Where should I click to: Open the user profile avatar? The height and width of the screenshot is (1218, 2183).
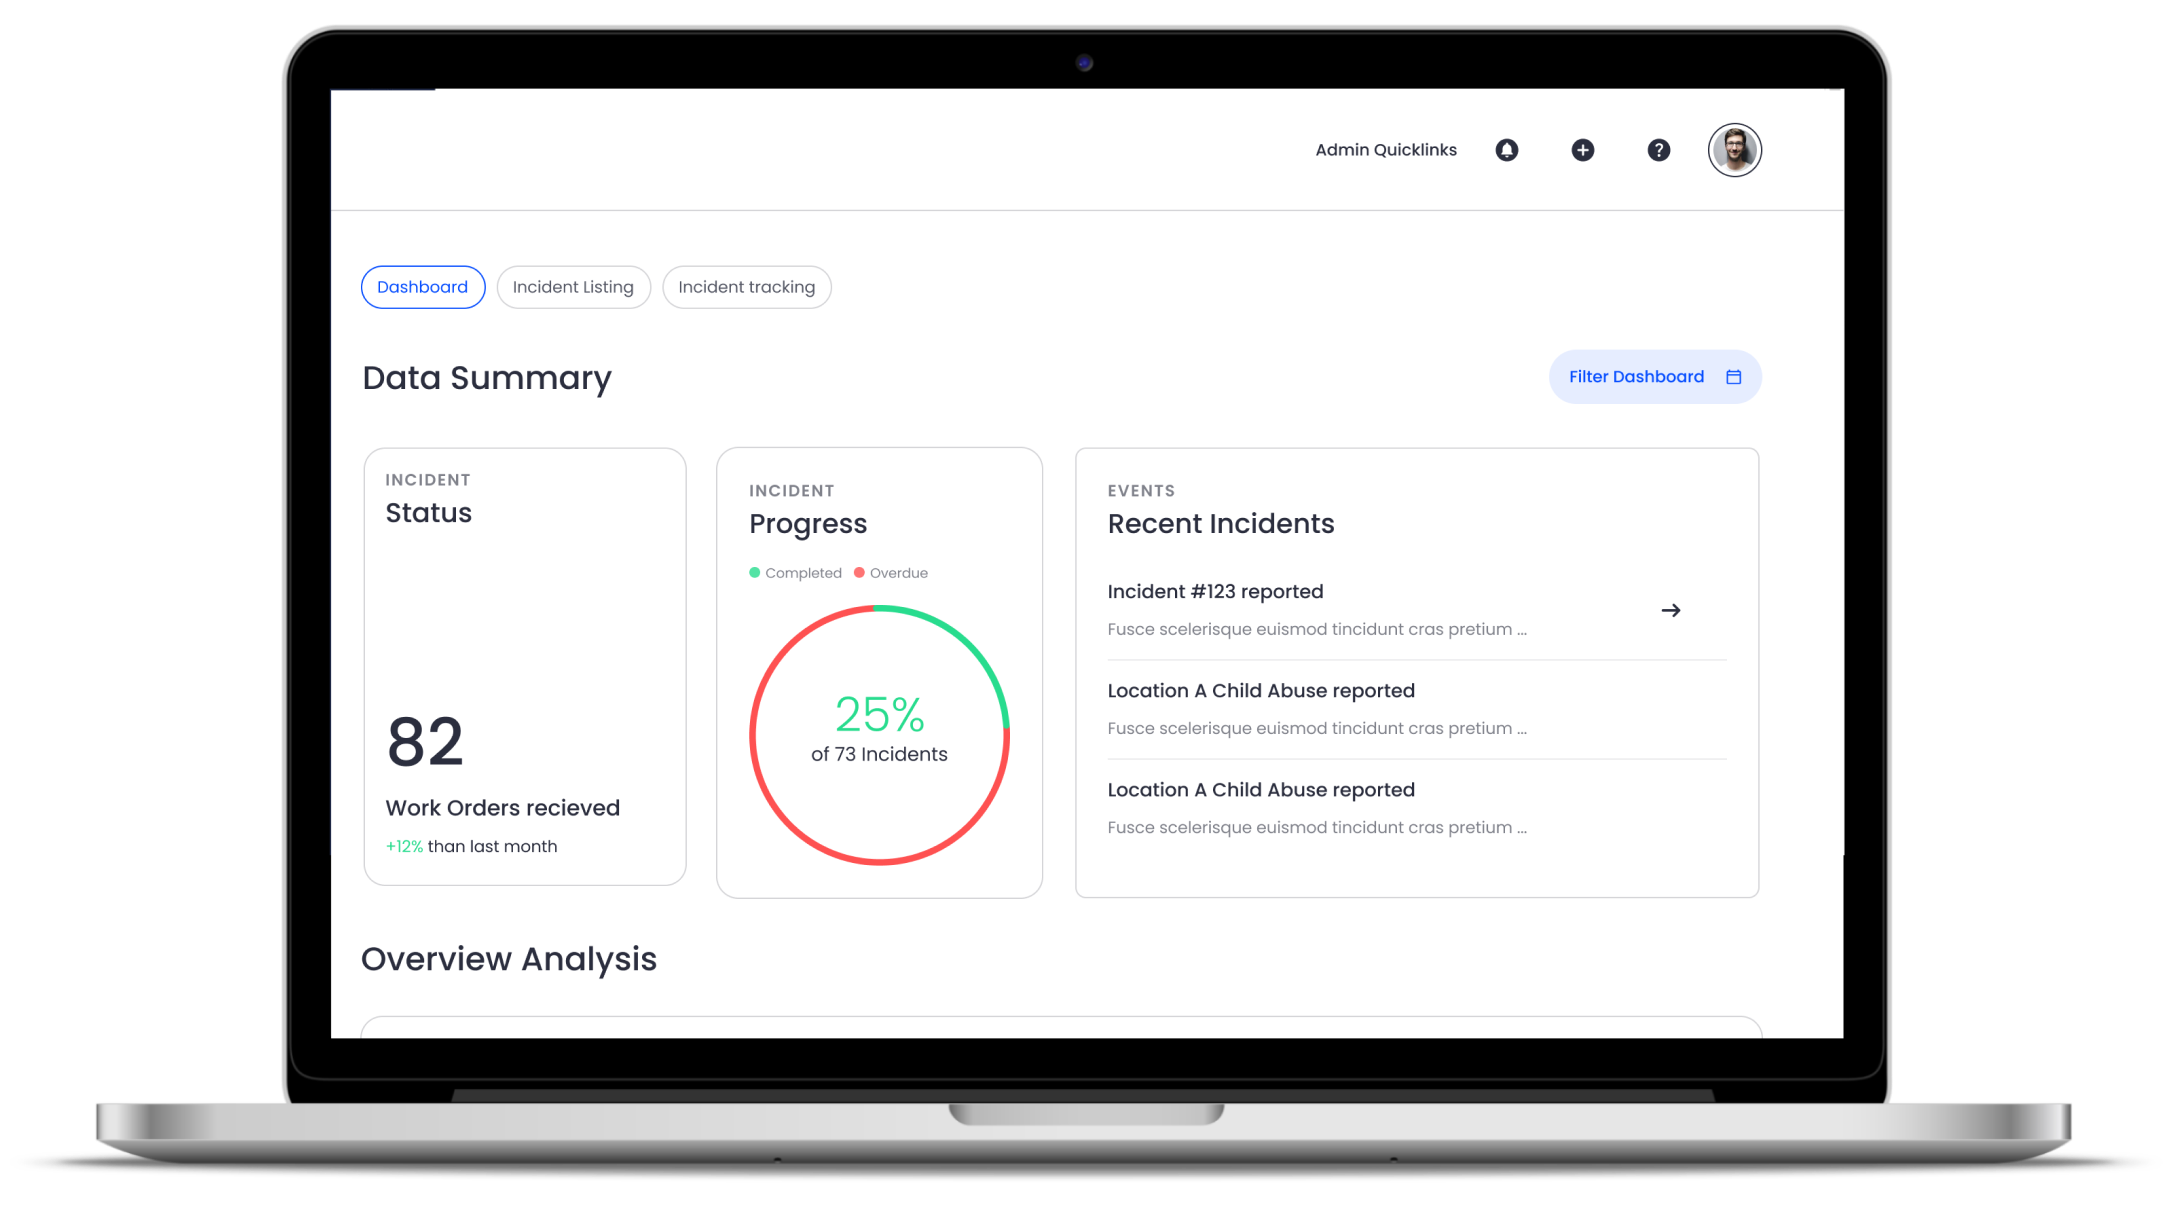pos(1735,150)
